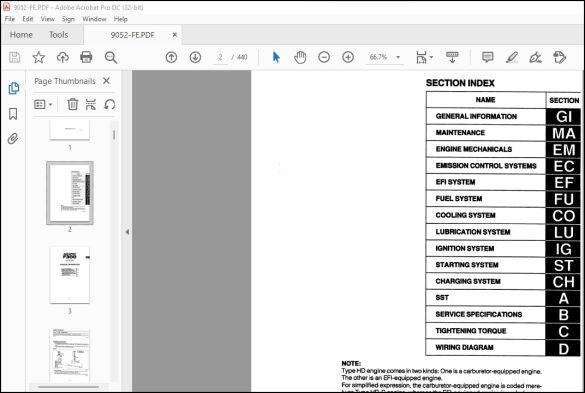Viewport: 585px width, 393px height.
Task: Jump to EC section tab
Action: (564, 166)
